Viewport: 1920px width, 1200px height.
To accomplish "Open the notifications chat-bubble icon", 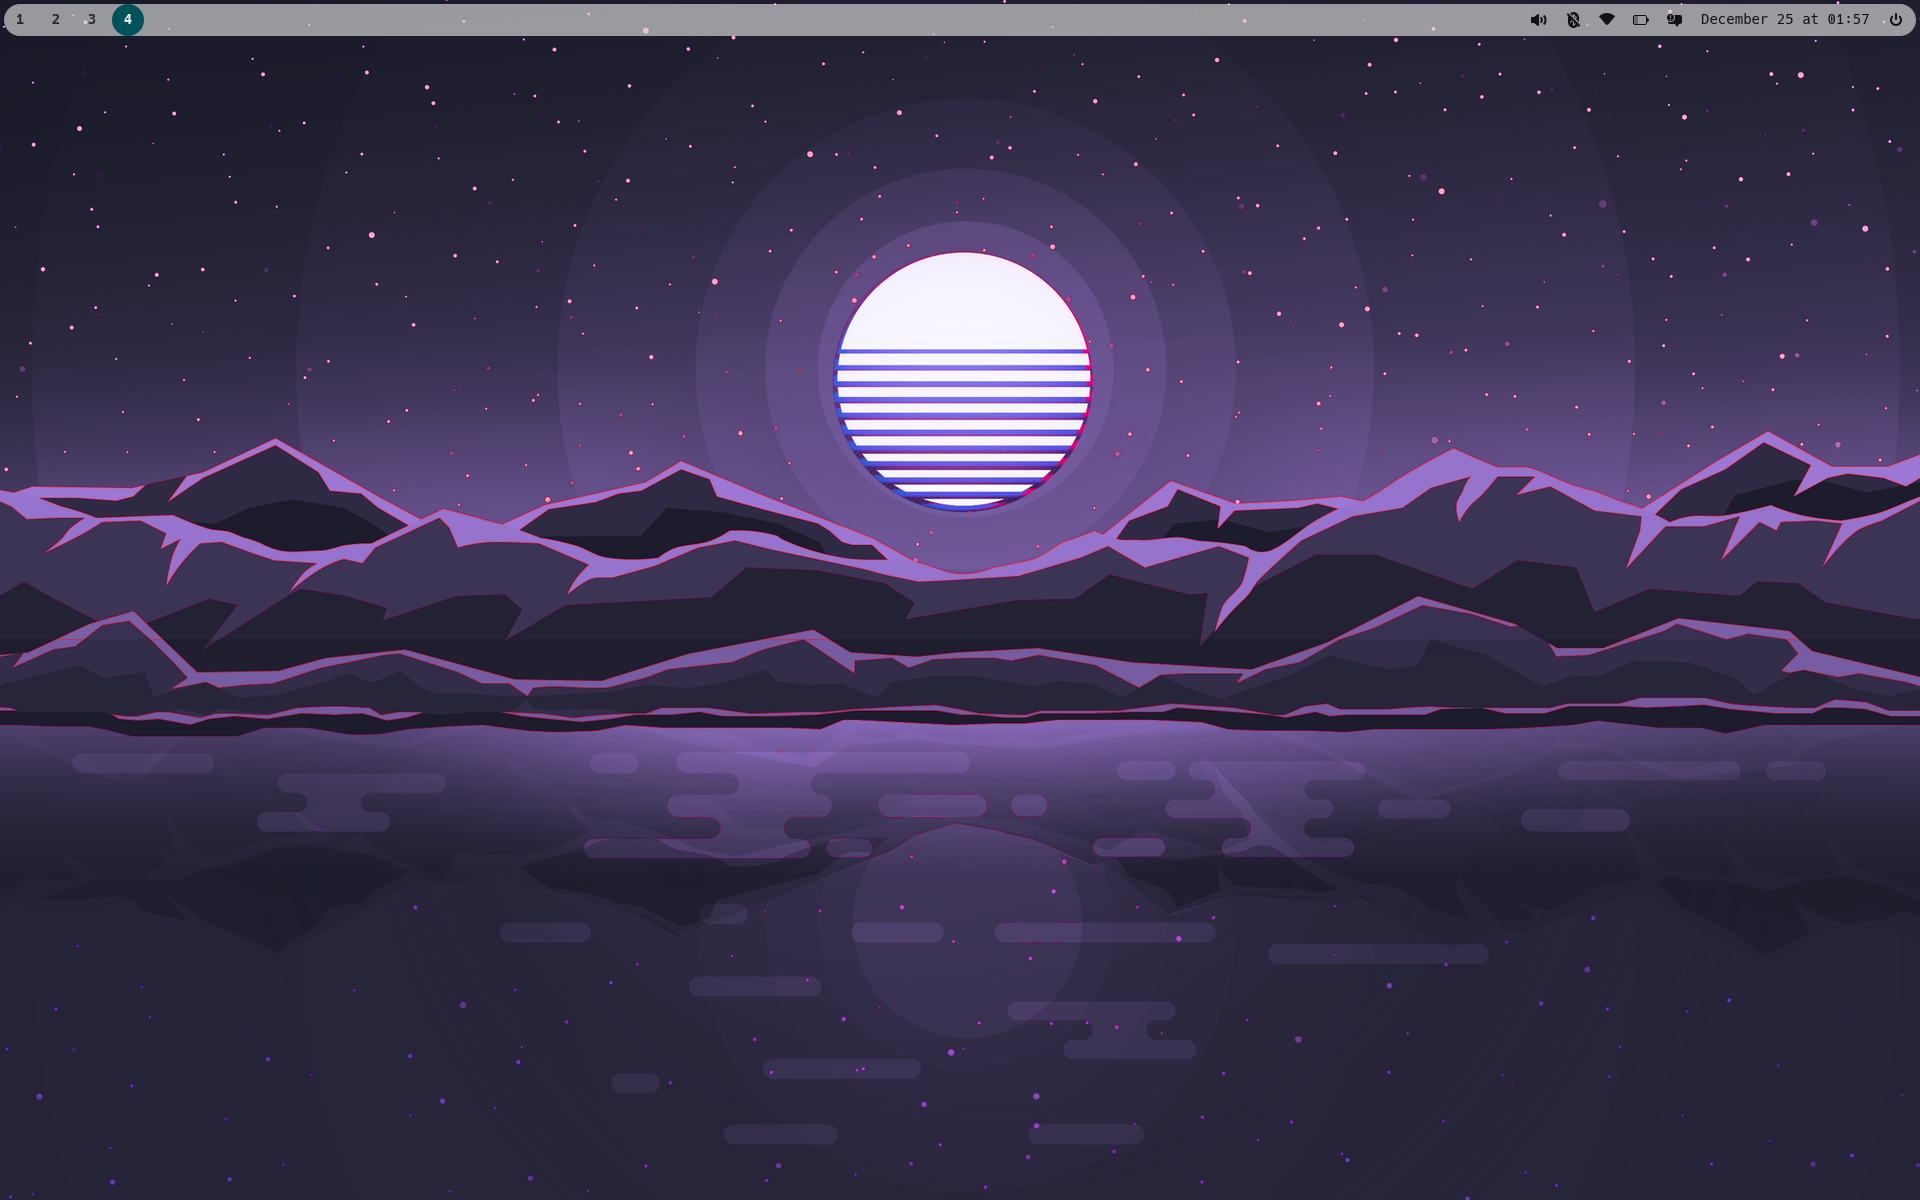I will point(1674,20).
